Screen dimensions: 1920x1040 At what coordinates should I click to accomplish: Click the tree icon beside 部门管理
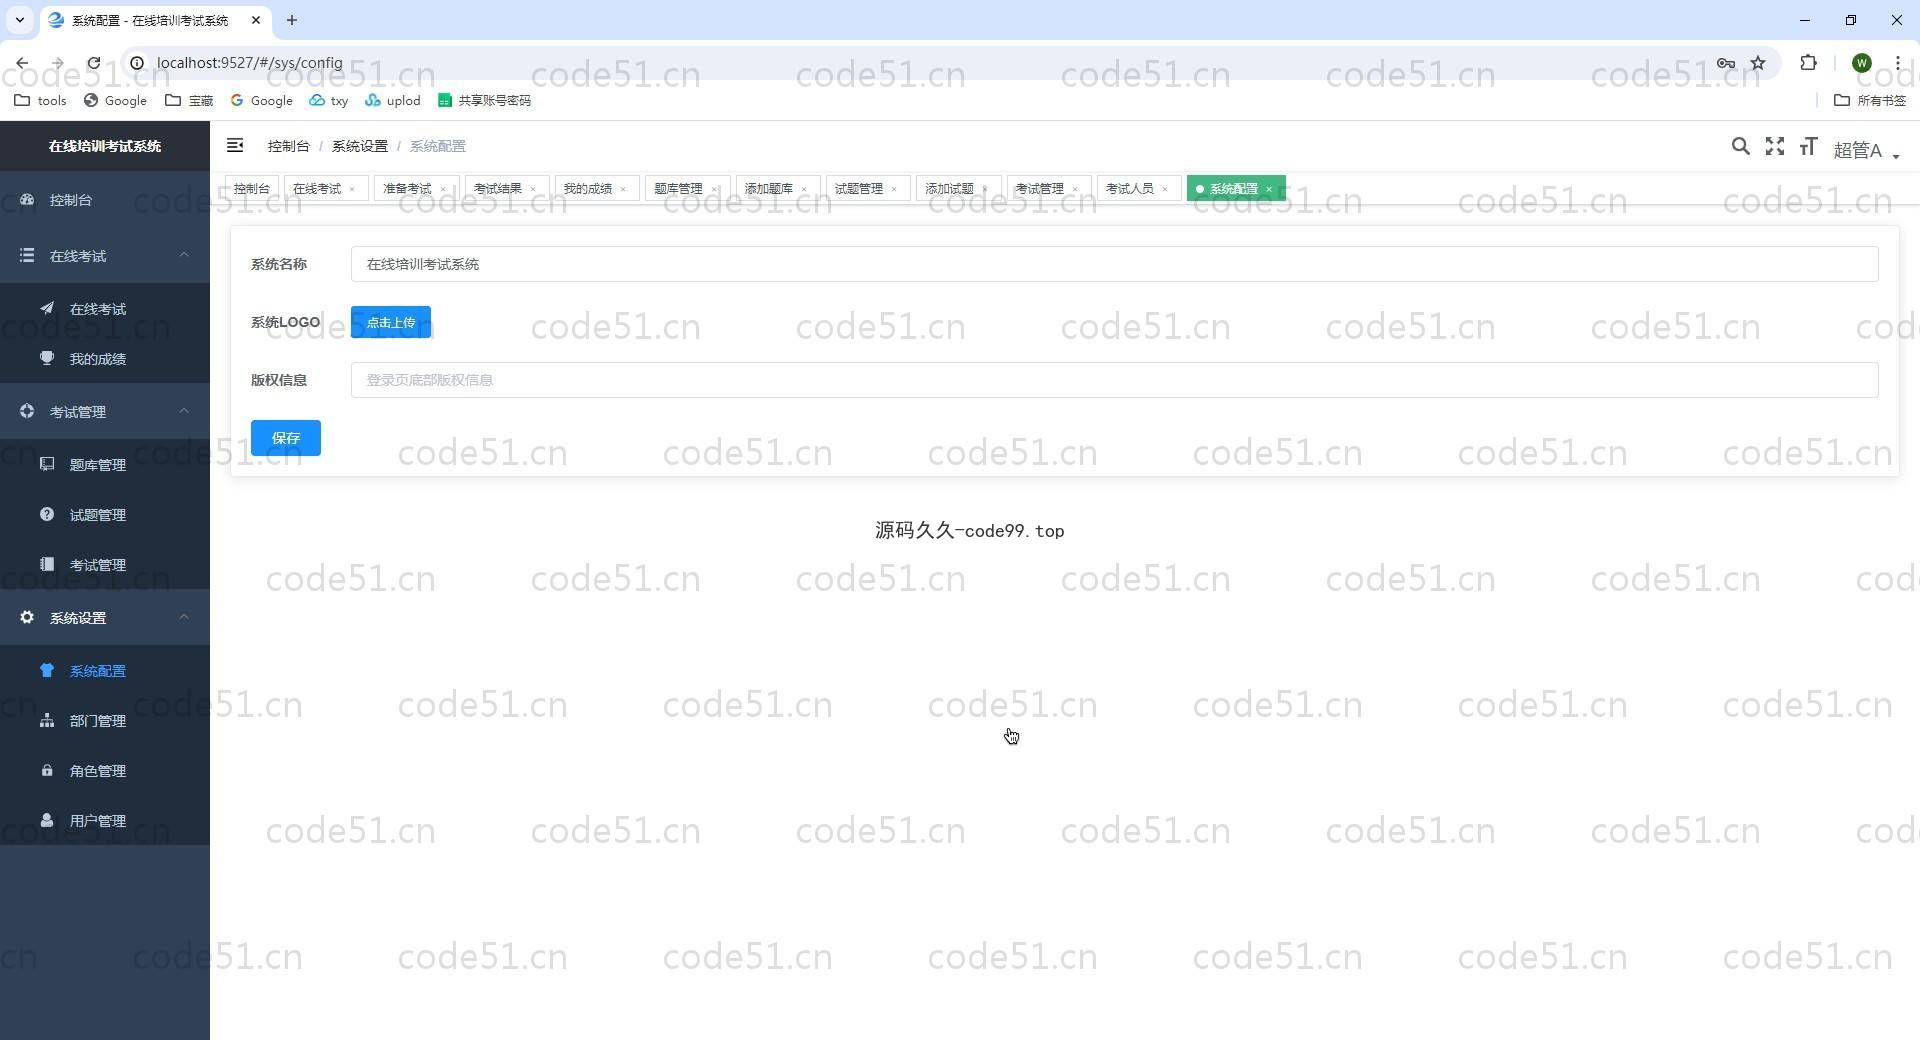47,720
